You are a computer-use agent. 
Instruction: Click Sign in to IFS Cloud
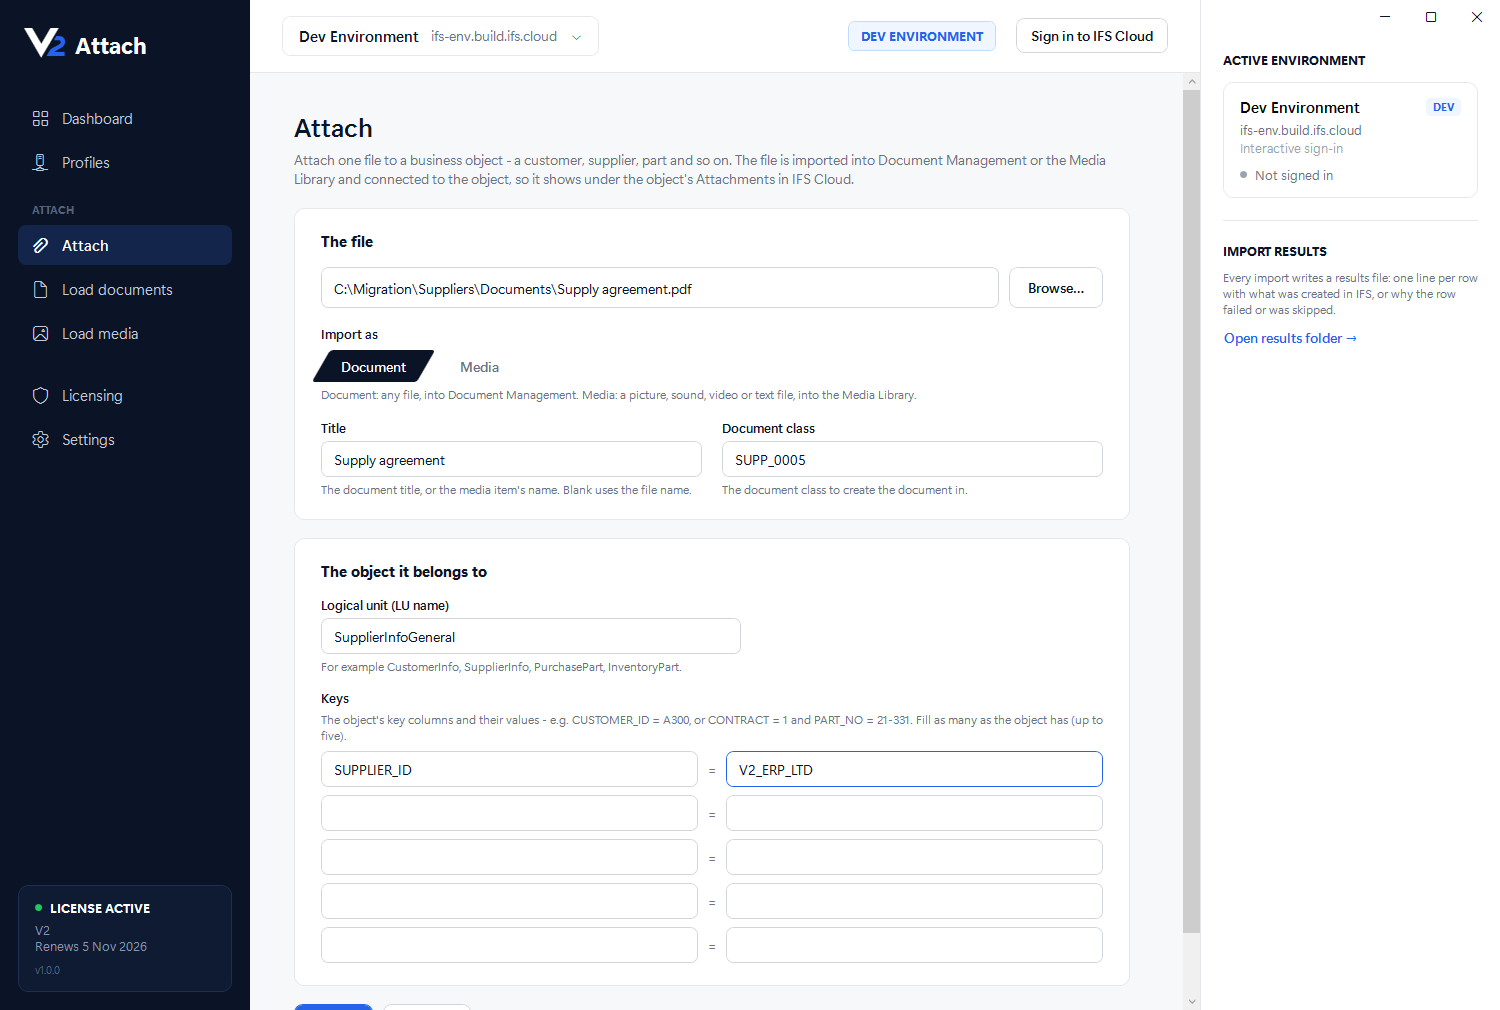click(1092, 36)
